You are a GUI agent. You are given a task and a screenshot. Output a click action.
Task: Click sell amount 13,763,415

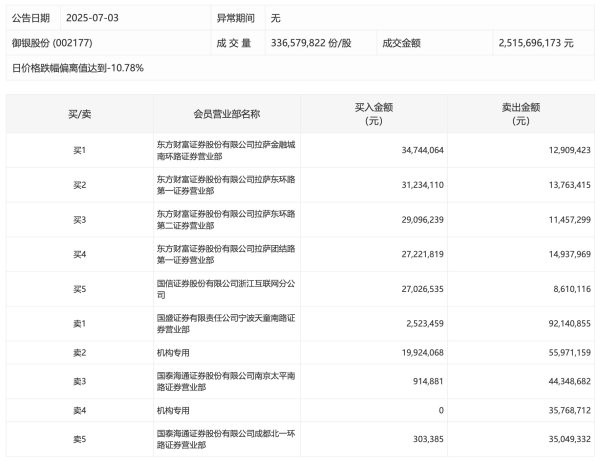click(570, 185)
